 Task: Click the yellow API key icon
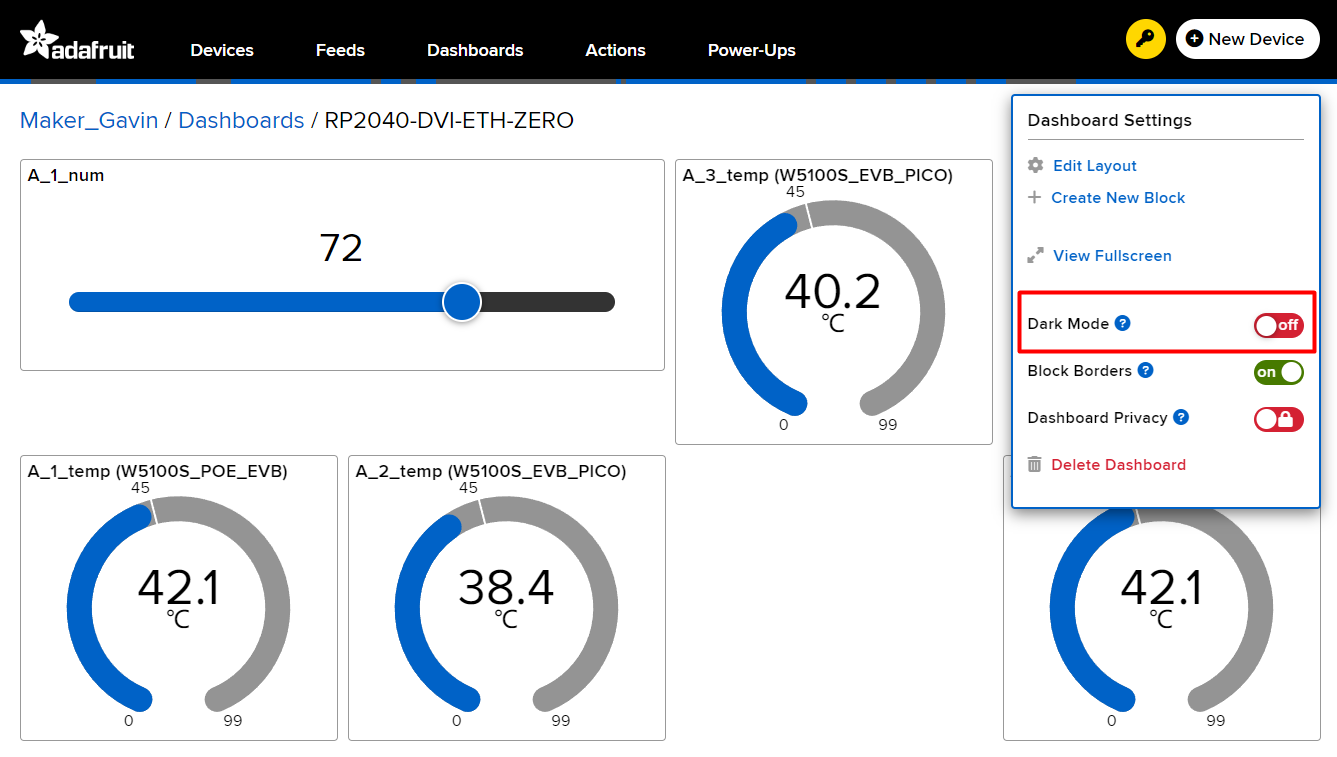click(1145, 39)
